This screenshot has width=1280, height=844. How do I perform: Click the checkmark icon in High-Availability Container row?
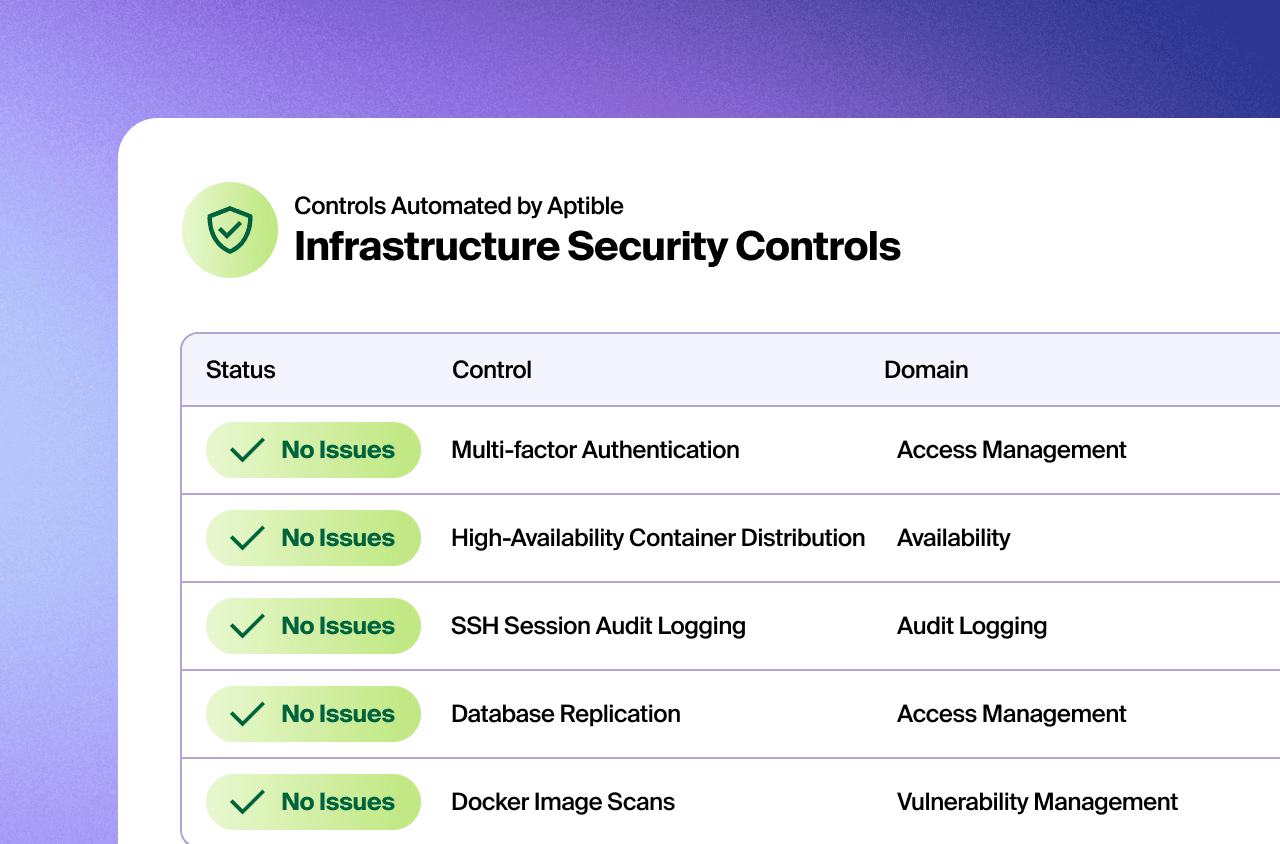(x=247, y=538)
